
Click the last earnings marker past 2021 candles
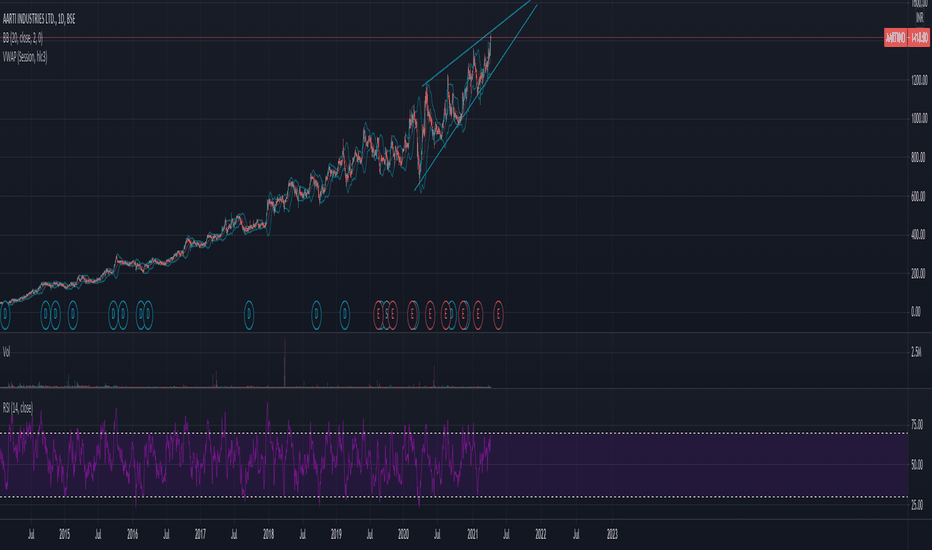point(498,314)
